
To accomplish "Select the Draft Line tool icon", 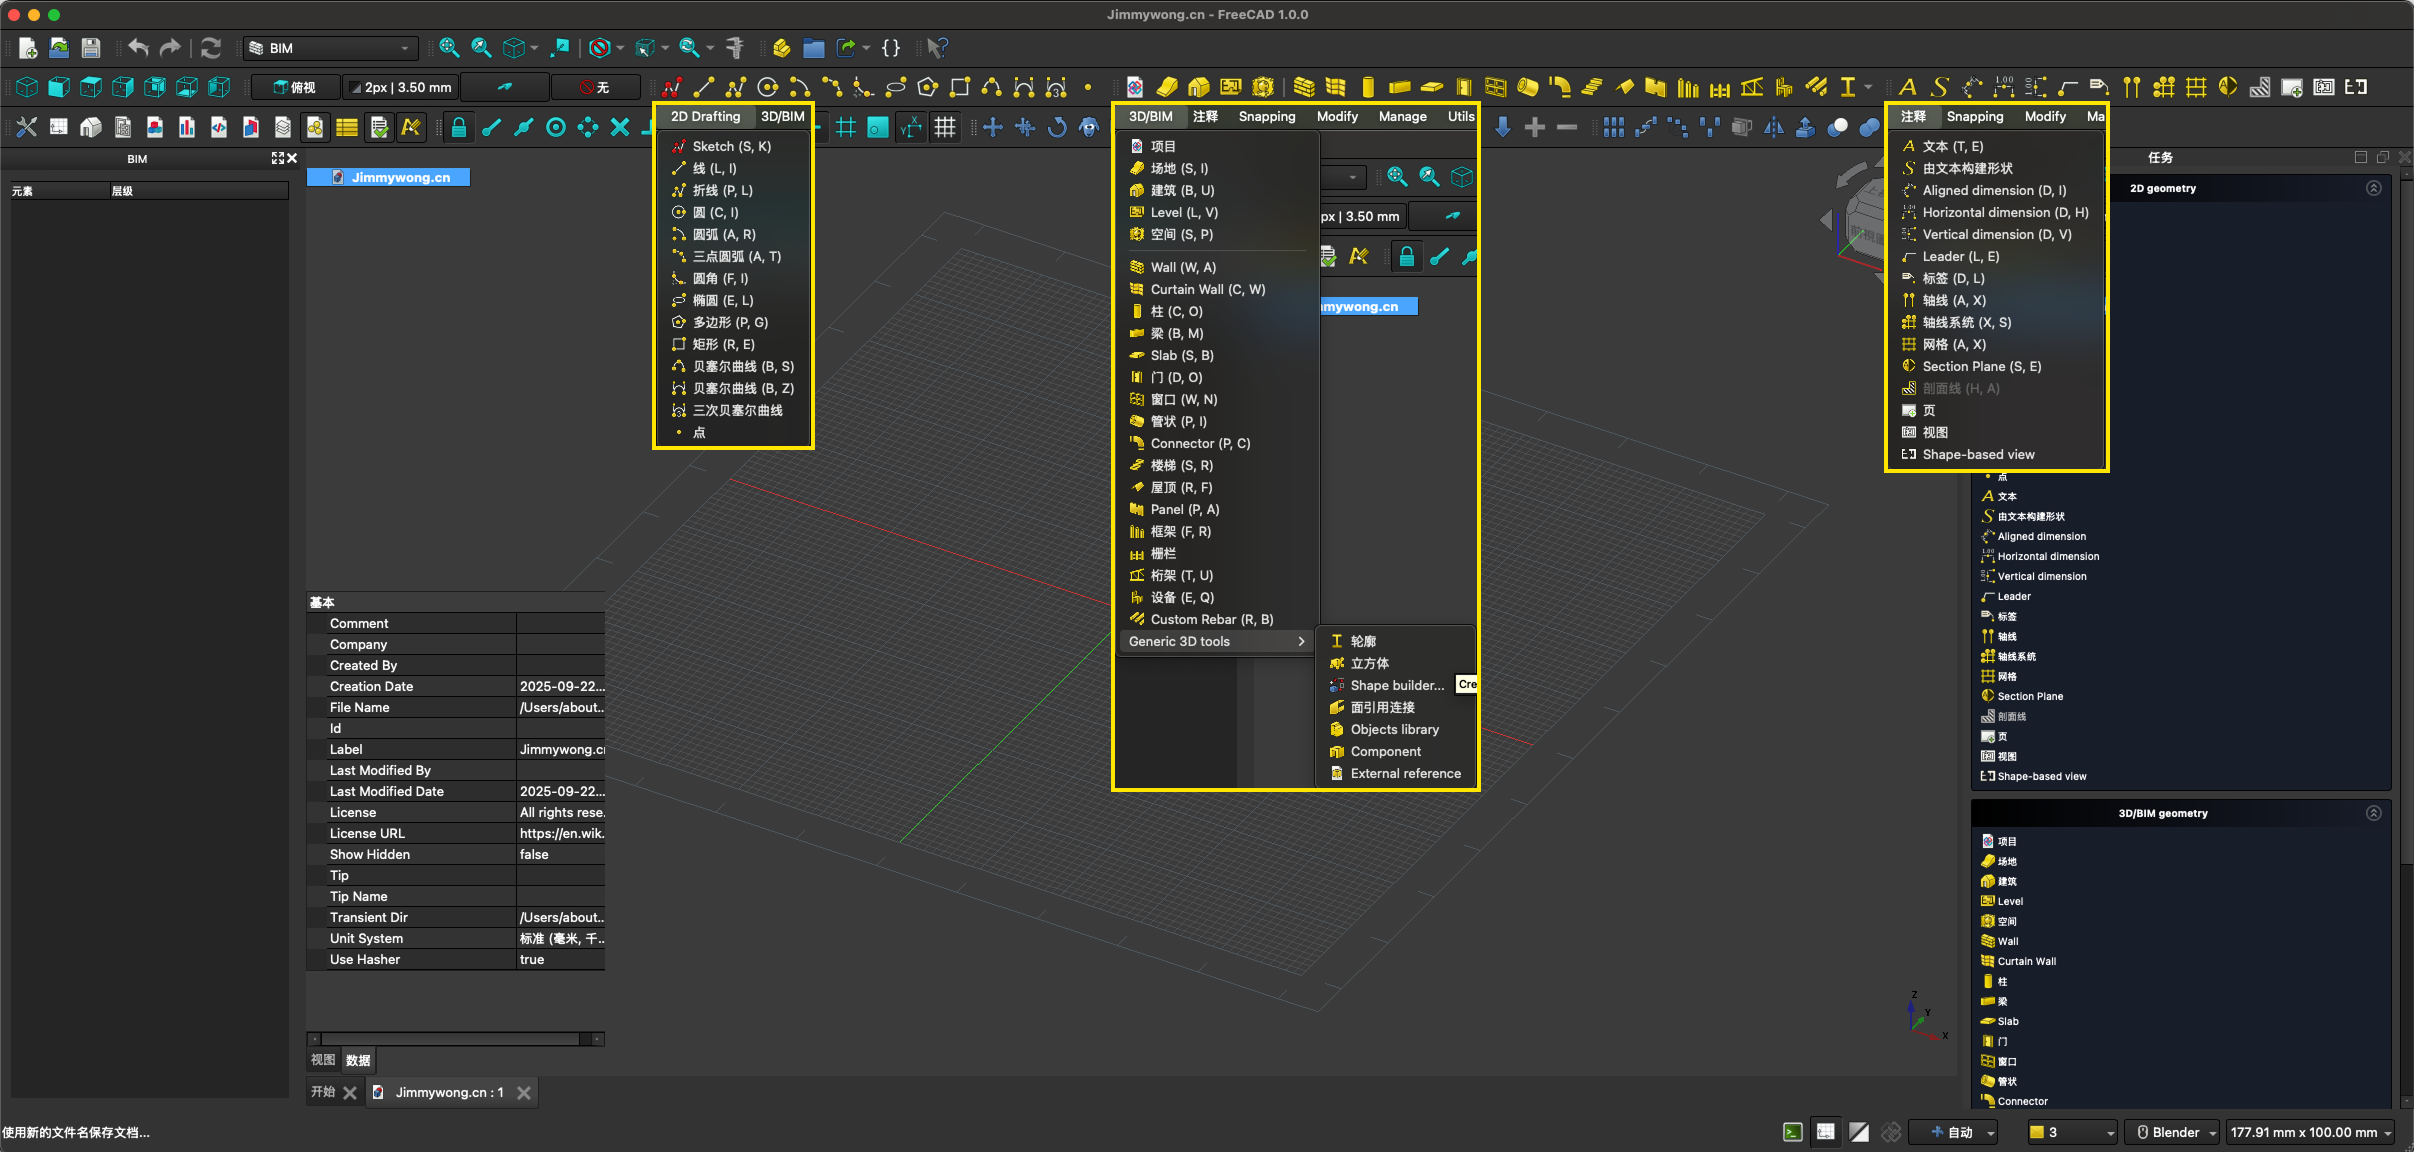I will pos(704,88).
